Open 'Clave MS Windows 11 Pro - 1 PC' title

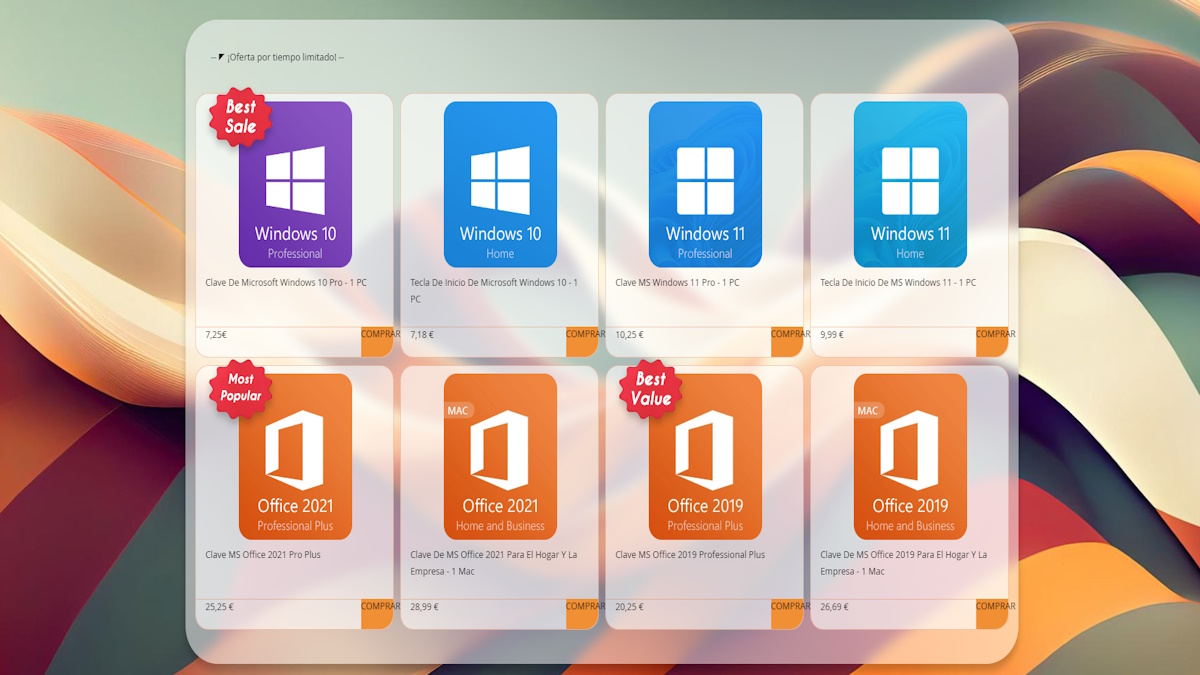click(677, 283)
